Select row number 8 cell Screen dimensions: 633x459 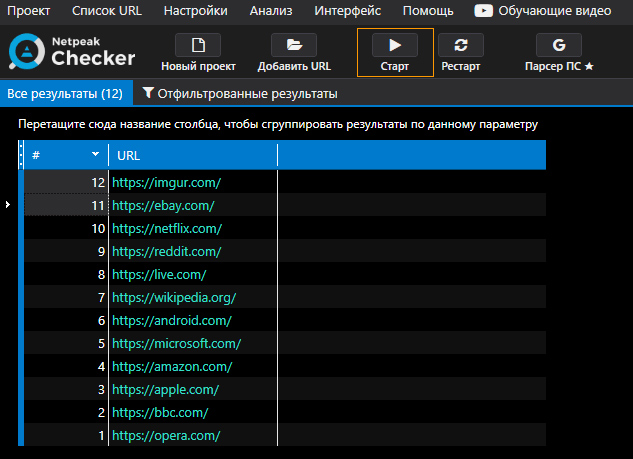[x=66, y=274]
